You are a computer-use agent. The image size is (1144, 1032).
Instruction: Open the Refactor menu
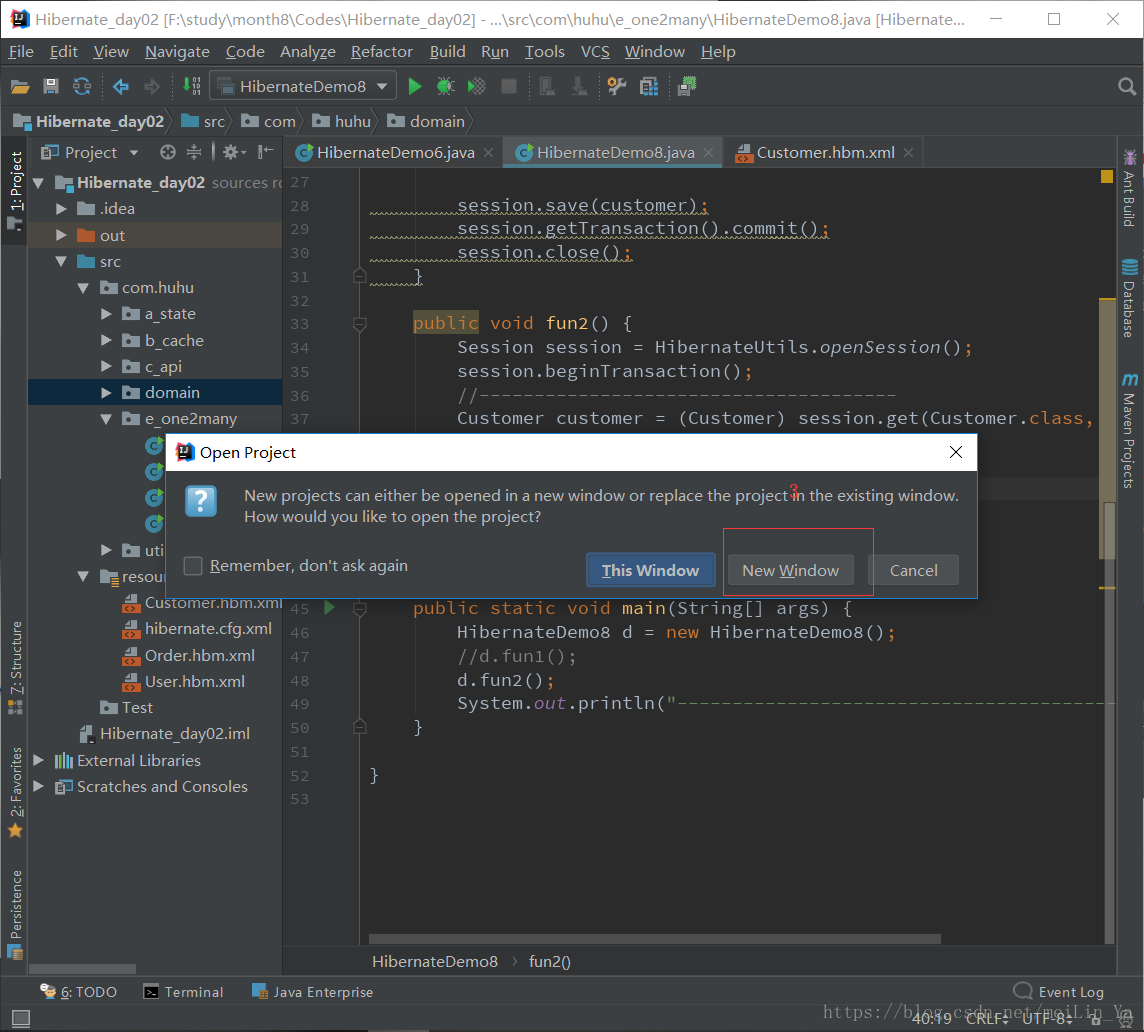[x=382, y=52]
